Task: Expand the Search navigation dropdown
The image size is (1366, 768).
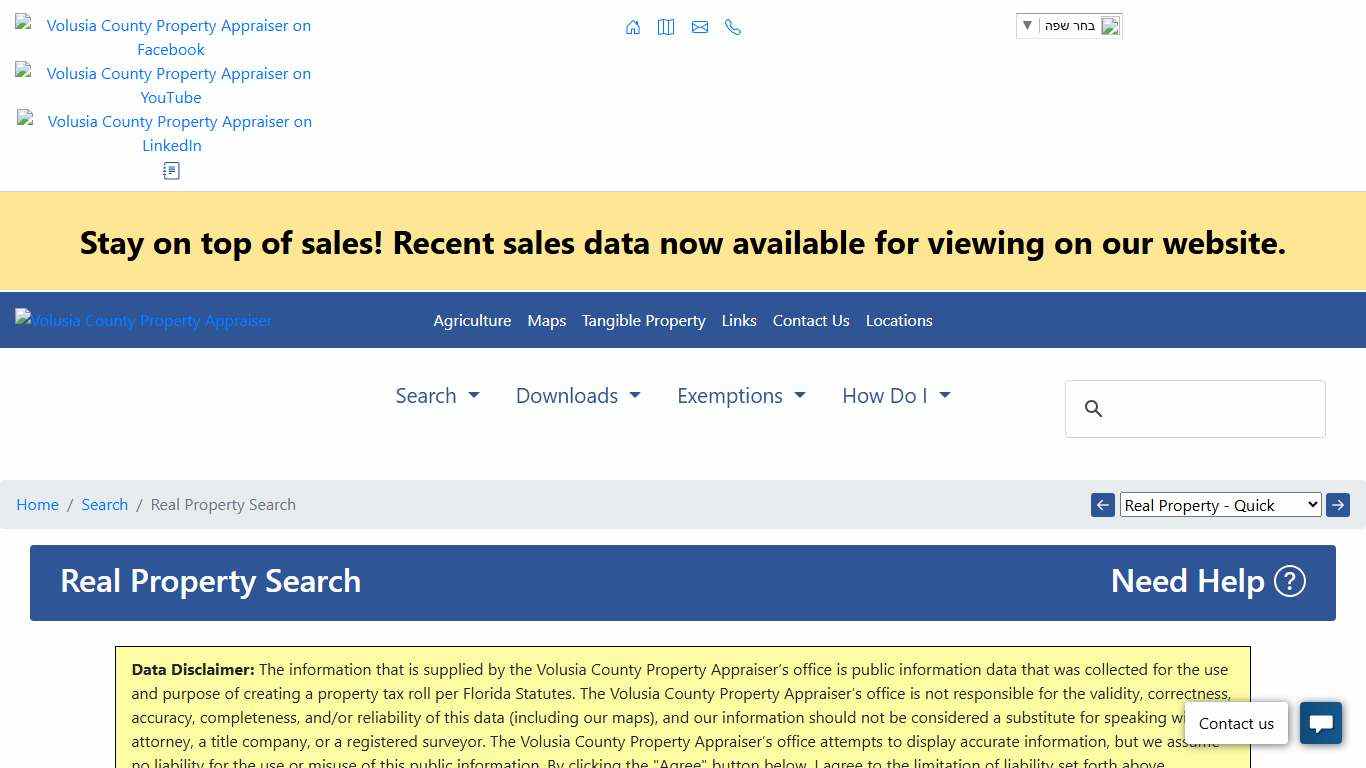Action: tap(437, 396)
